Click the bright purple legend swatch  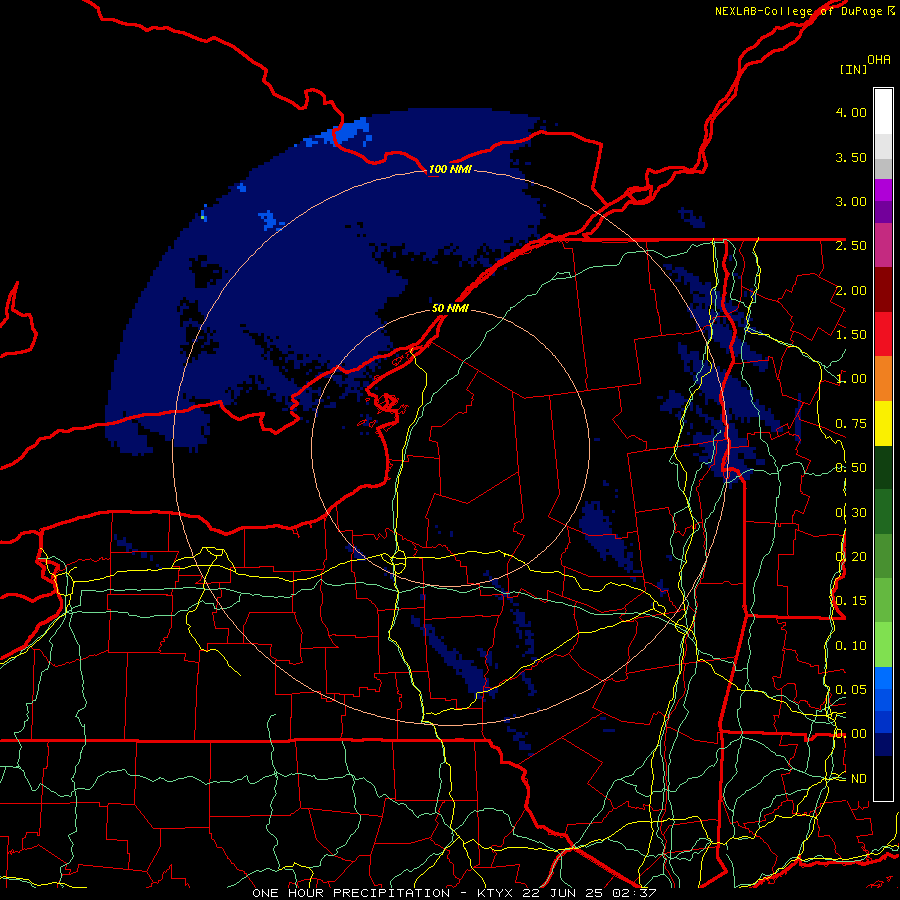[883, 190]
